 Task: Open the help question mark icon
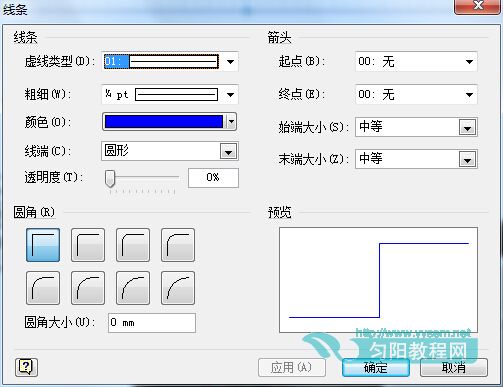click(26, 367)
